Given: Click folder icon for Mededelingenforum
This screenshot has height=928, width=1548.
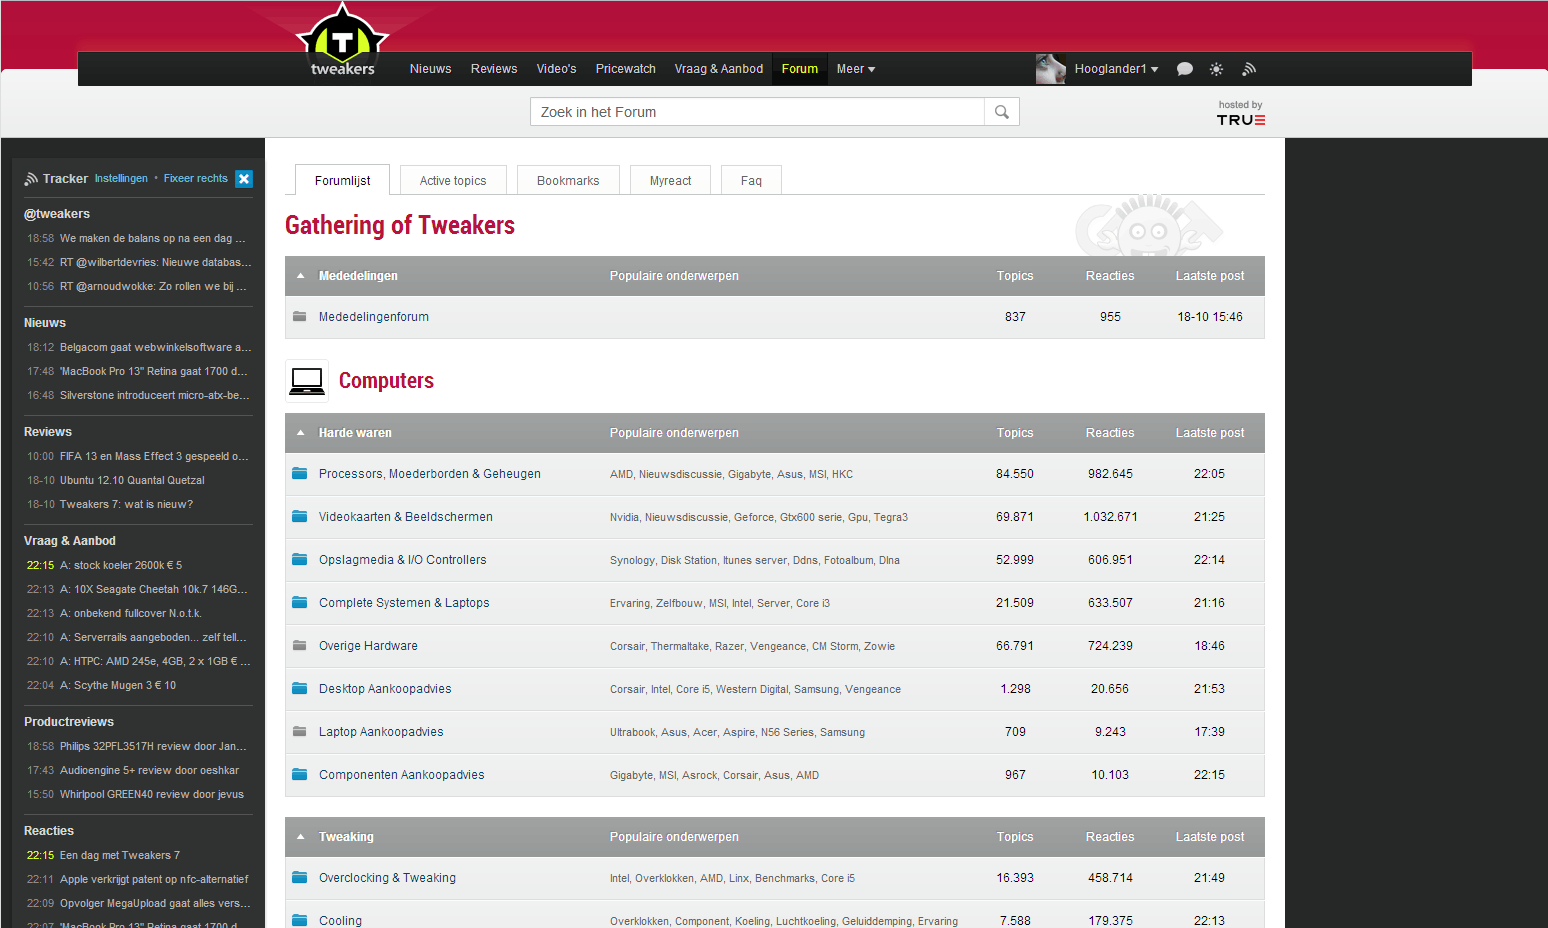Looking at the screenshot, I should pos(299,316).
